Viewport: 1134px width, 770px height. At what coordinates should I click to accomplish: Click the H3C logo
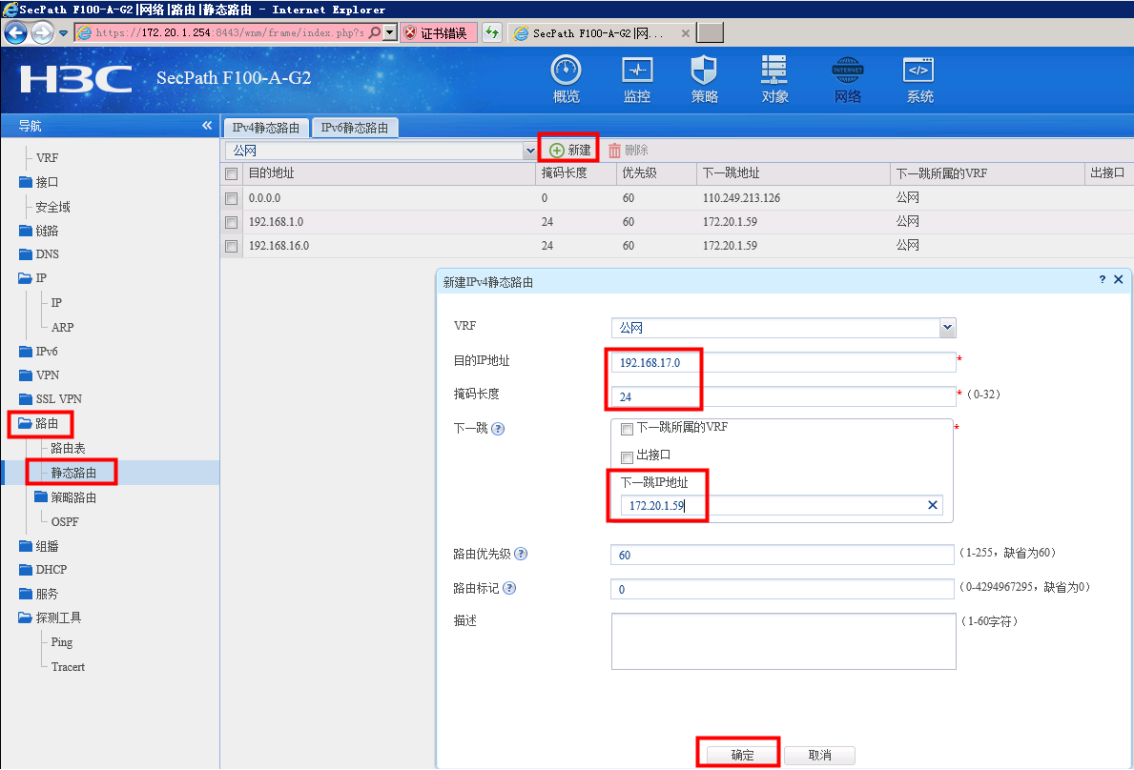pos(76,79)
